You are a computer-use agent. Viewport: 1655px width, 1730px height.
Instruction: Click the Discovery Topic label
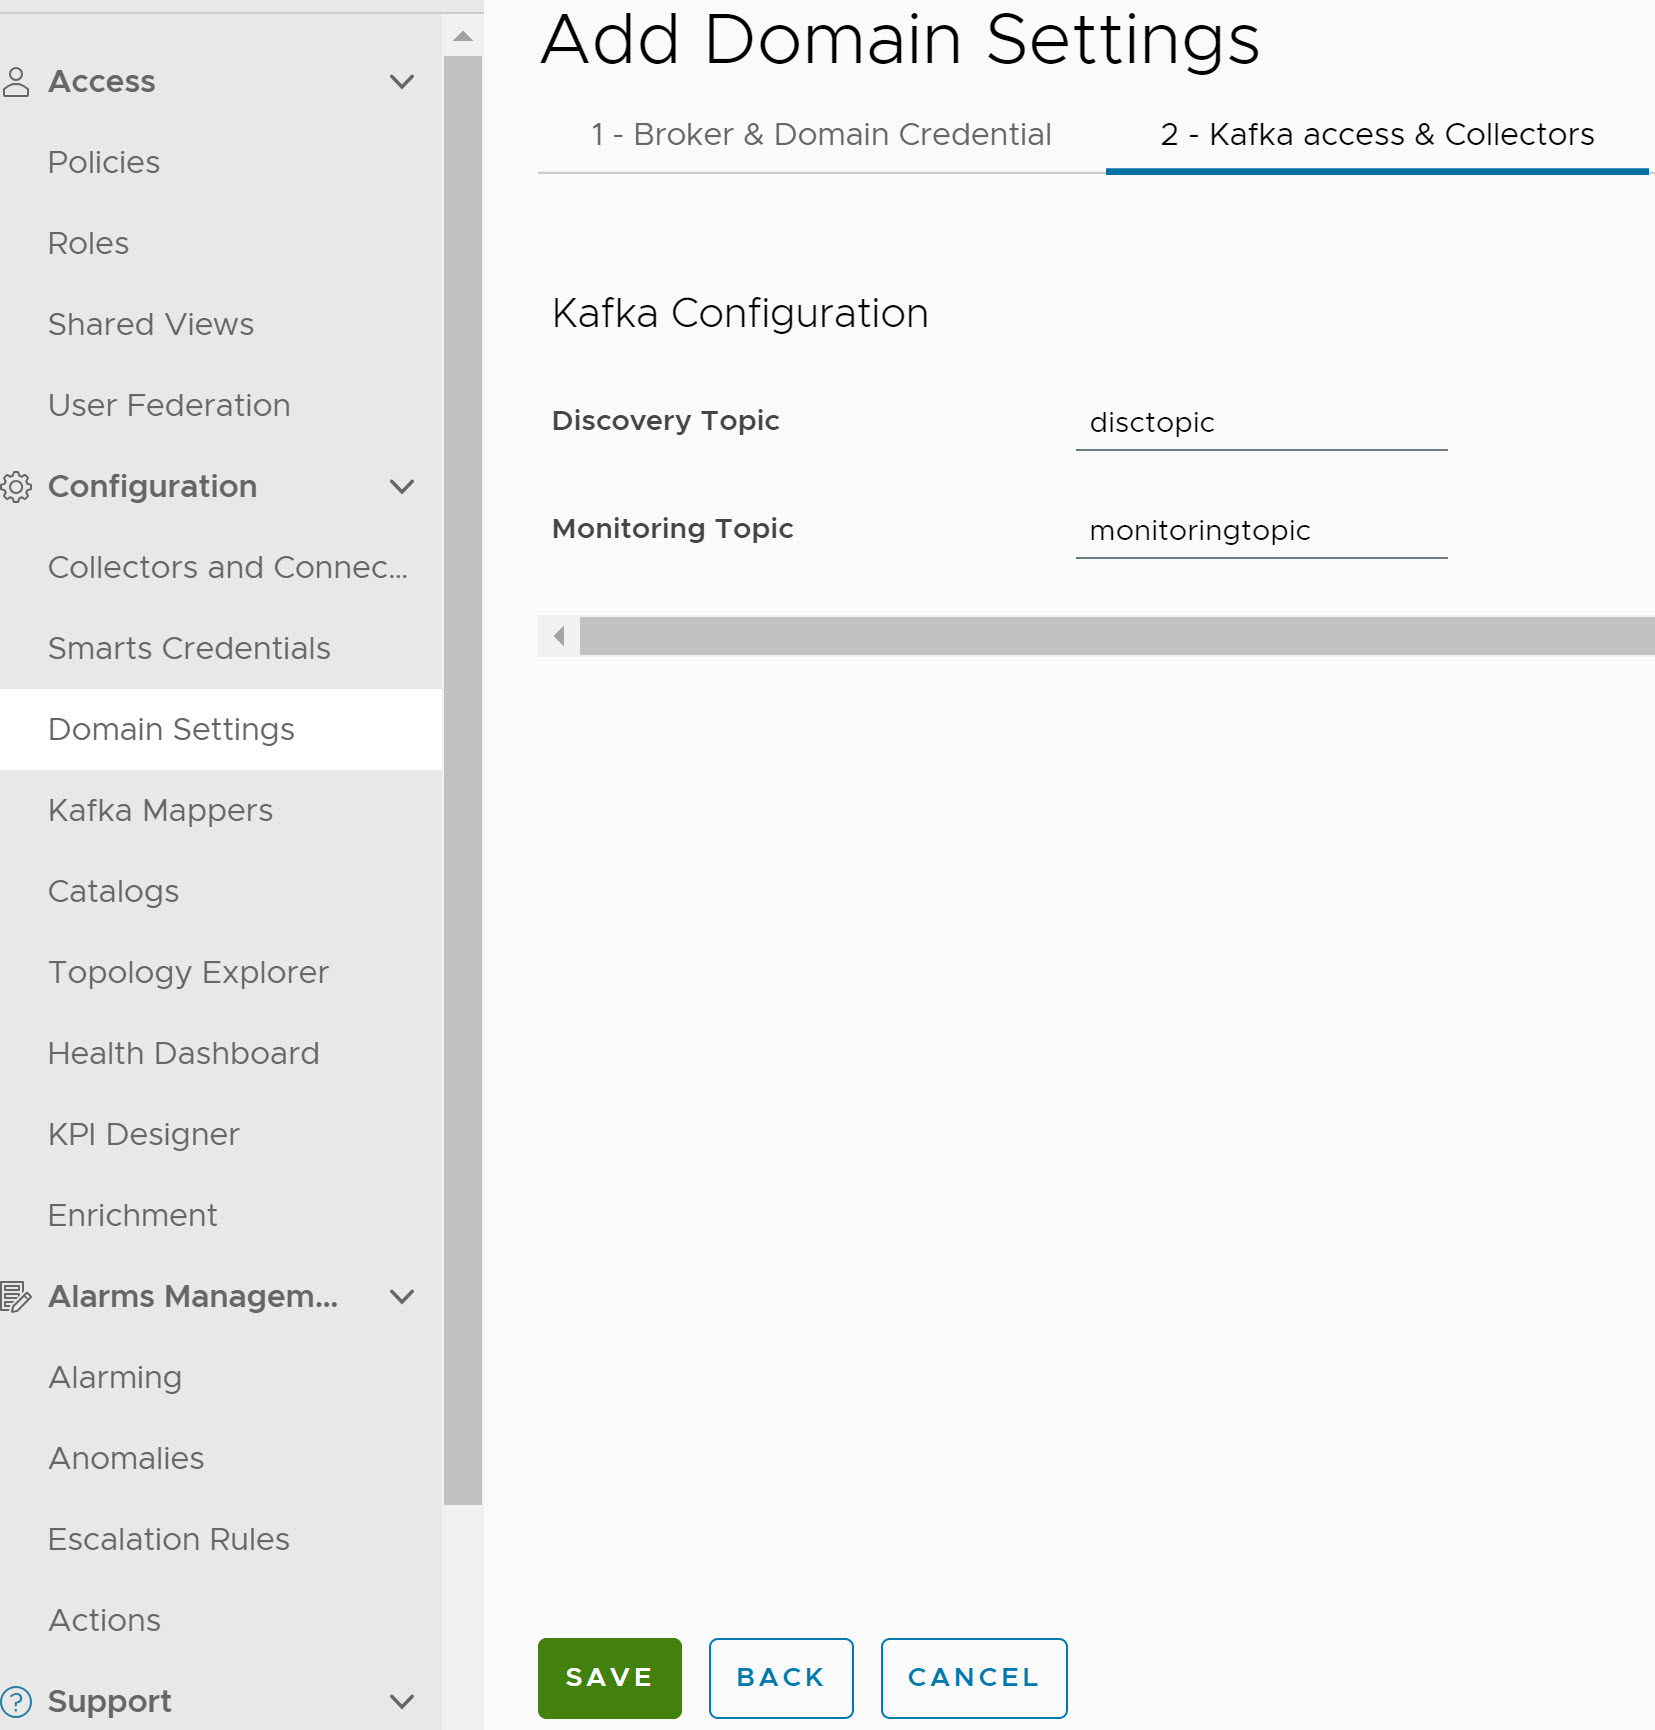665,421
